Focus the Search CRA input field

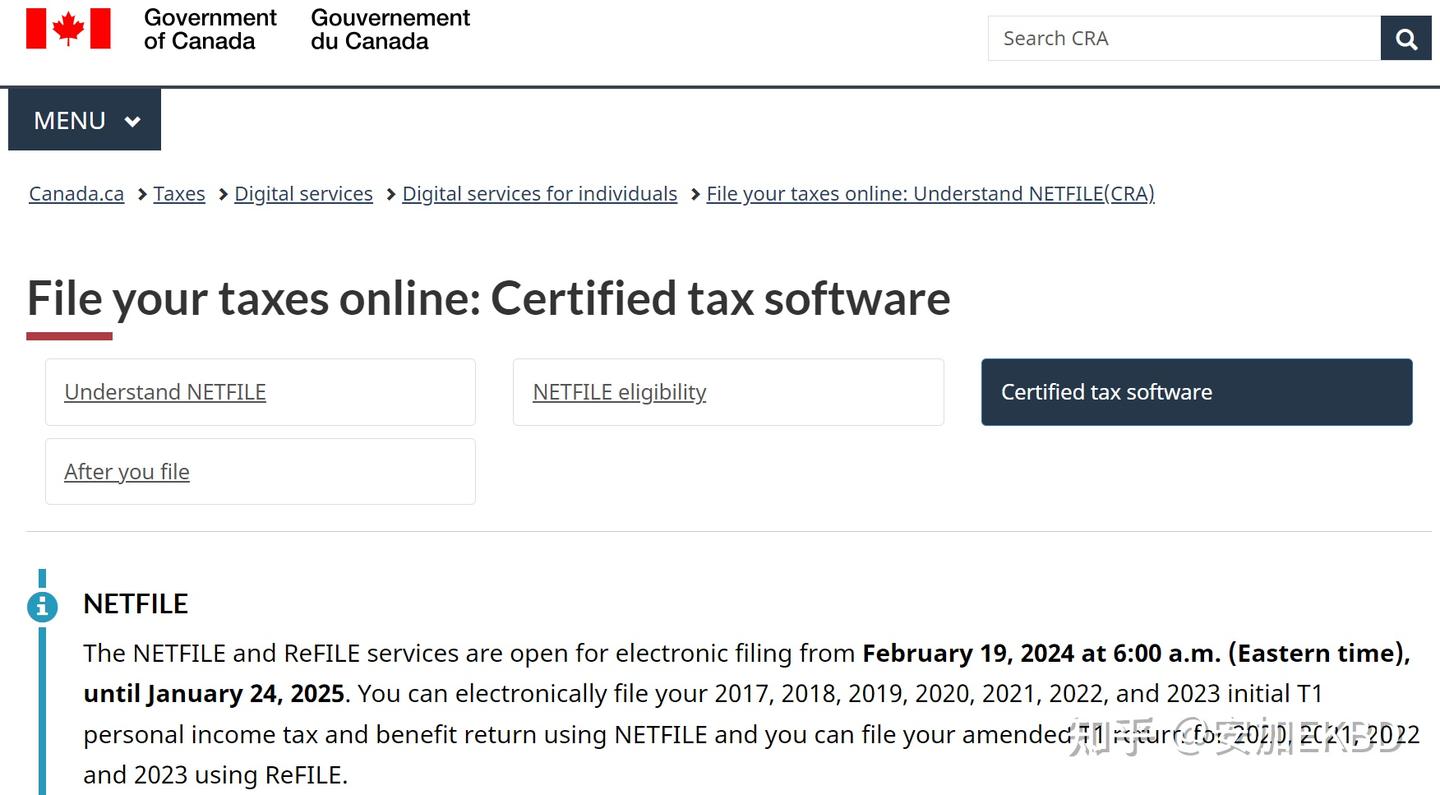[x=1184, y=39]
